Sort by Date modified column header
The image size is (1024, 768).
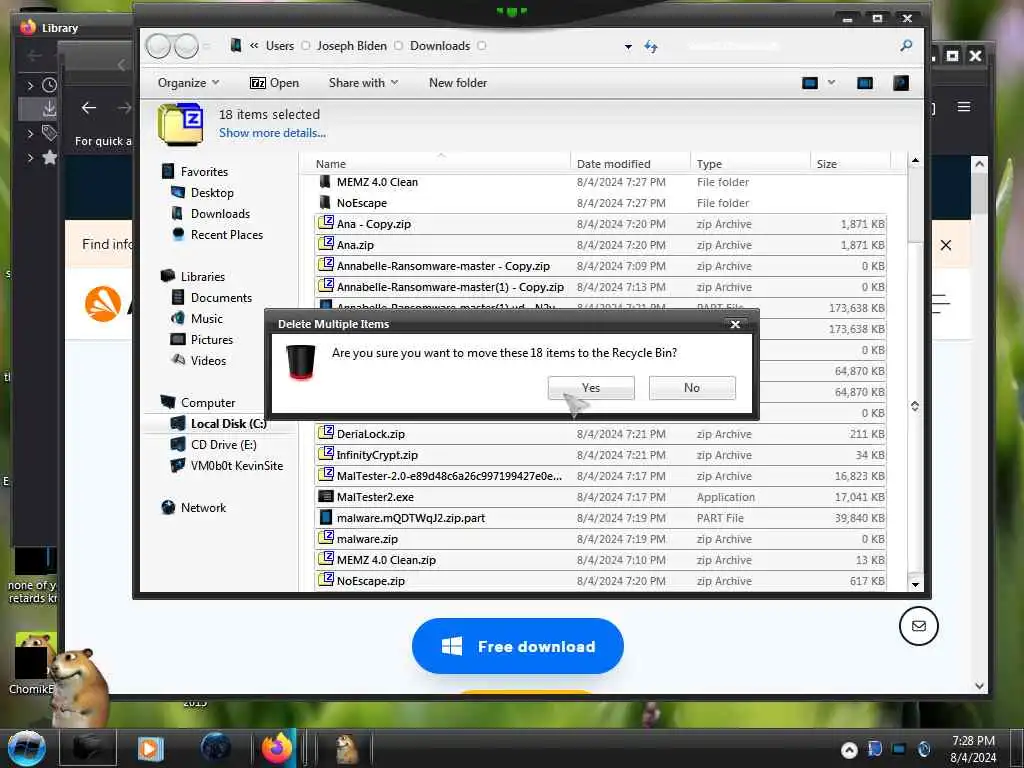coord(613,164)
